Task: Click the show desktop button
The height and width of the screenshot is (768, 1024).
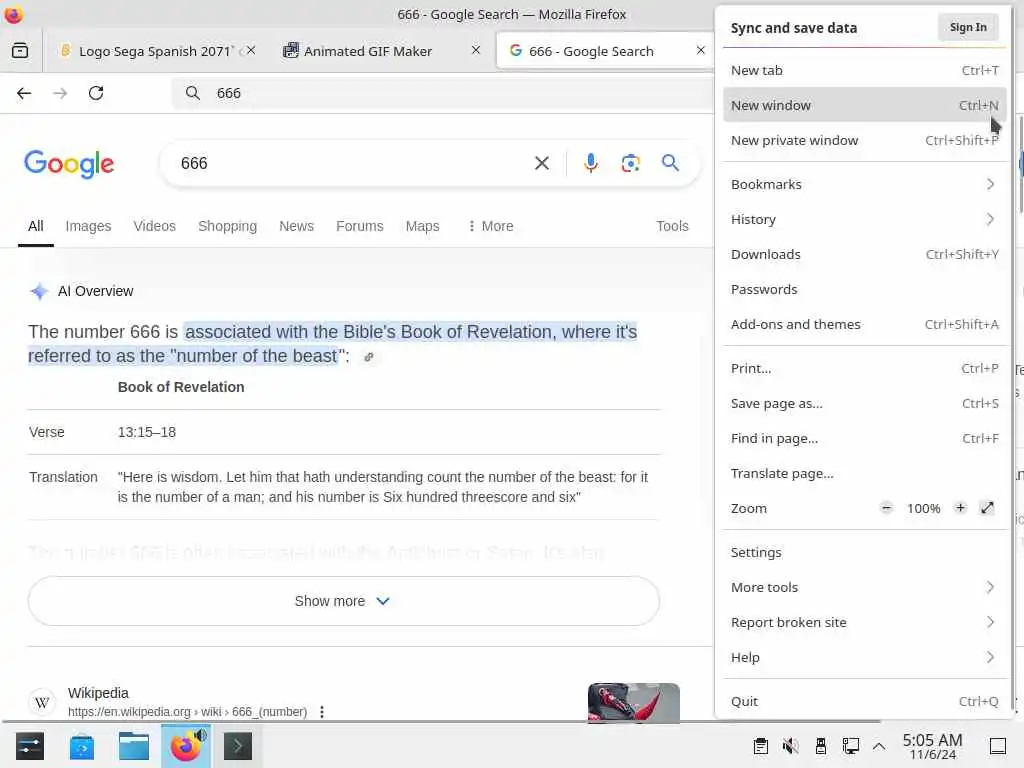Action: 998,746
